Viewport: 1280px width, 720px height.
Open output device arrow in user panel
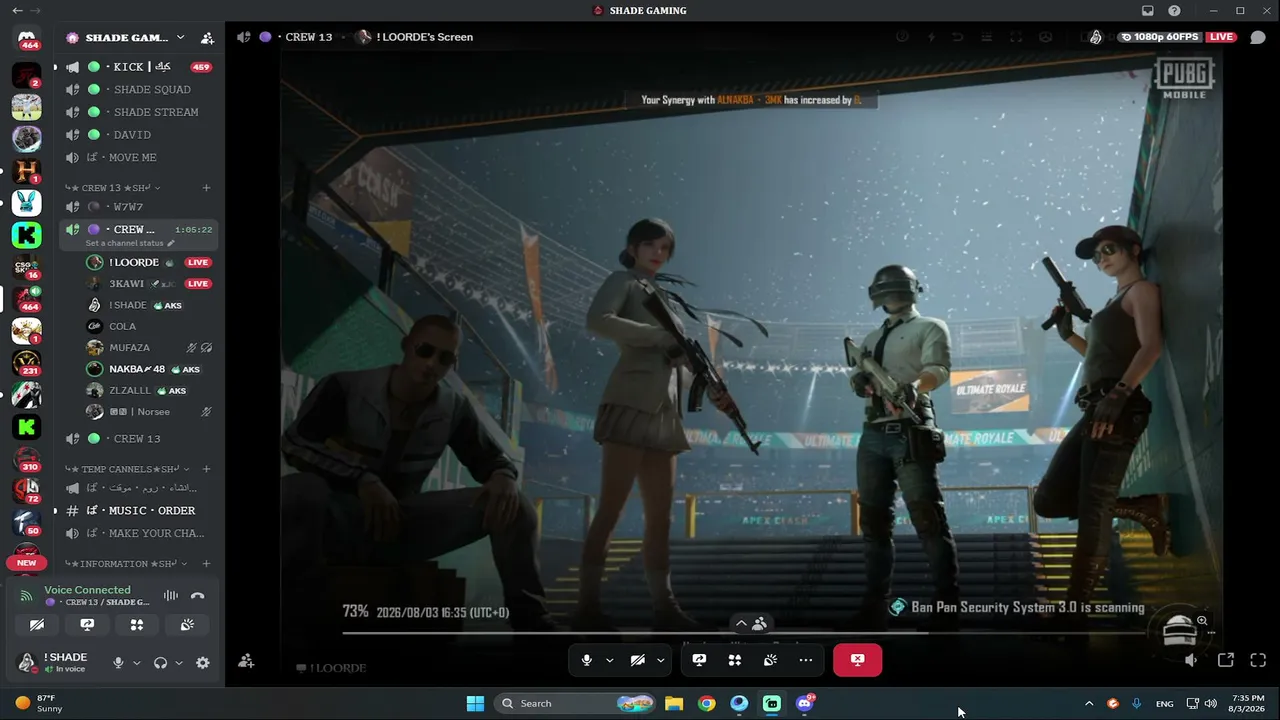pos(179,663)
